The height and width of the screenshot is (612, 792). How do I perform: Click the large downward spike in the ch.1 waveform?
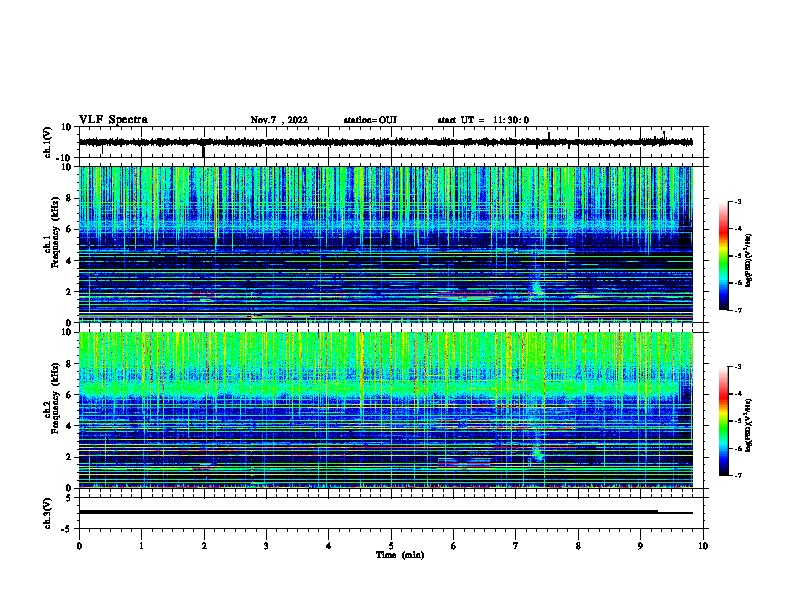tap(204, 151)
